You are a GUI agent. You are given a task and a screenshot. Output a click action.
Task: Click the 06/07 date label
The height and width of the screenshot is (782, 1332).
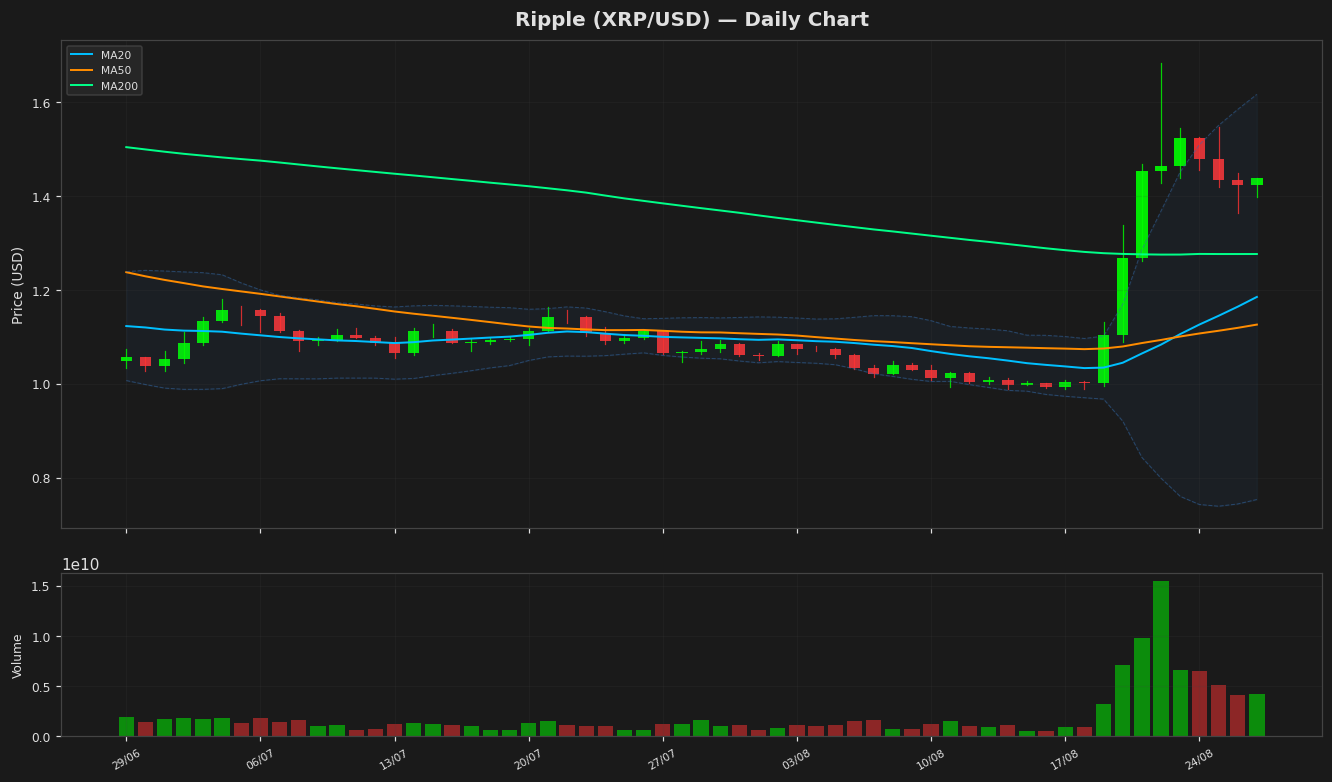pos(260,761)
